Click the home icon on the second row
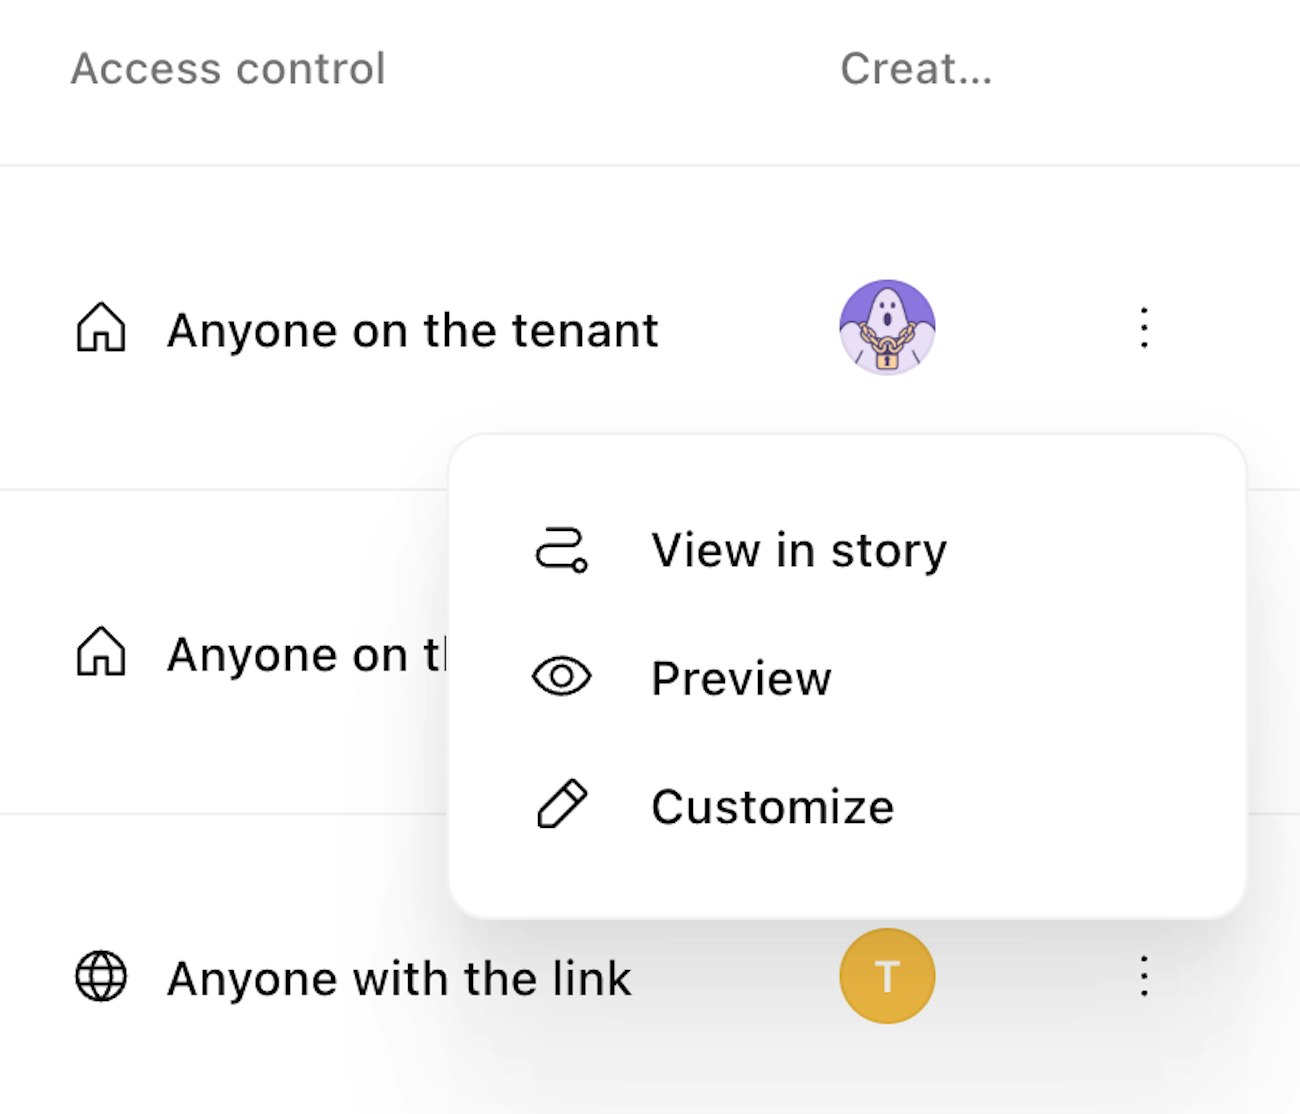This screenshot has width=1300, height=1114. [101, 652]
